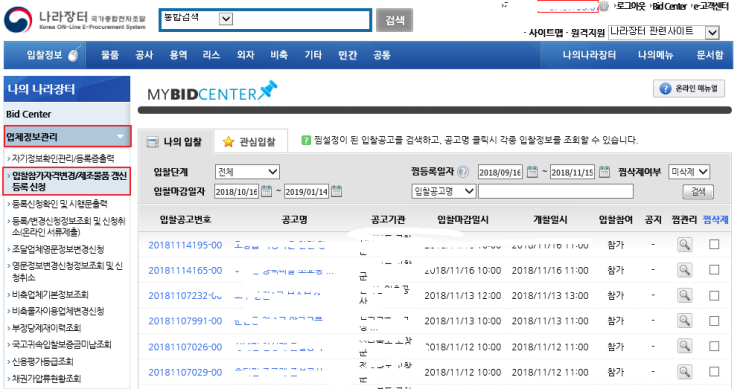The height and width of the screenshot is (389, 743).
Task: Open 부정당제재이력조회 sidebar item
Action: tap(46, 328)
